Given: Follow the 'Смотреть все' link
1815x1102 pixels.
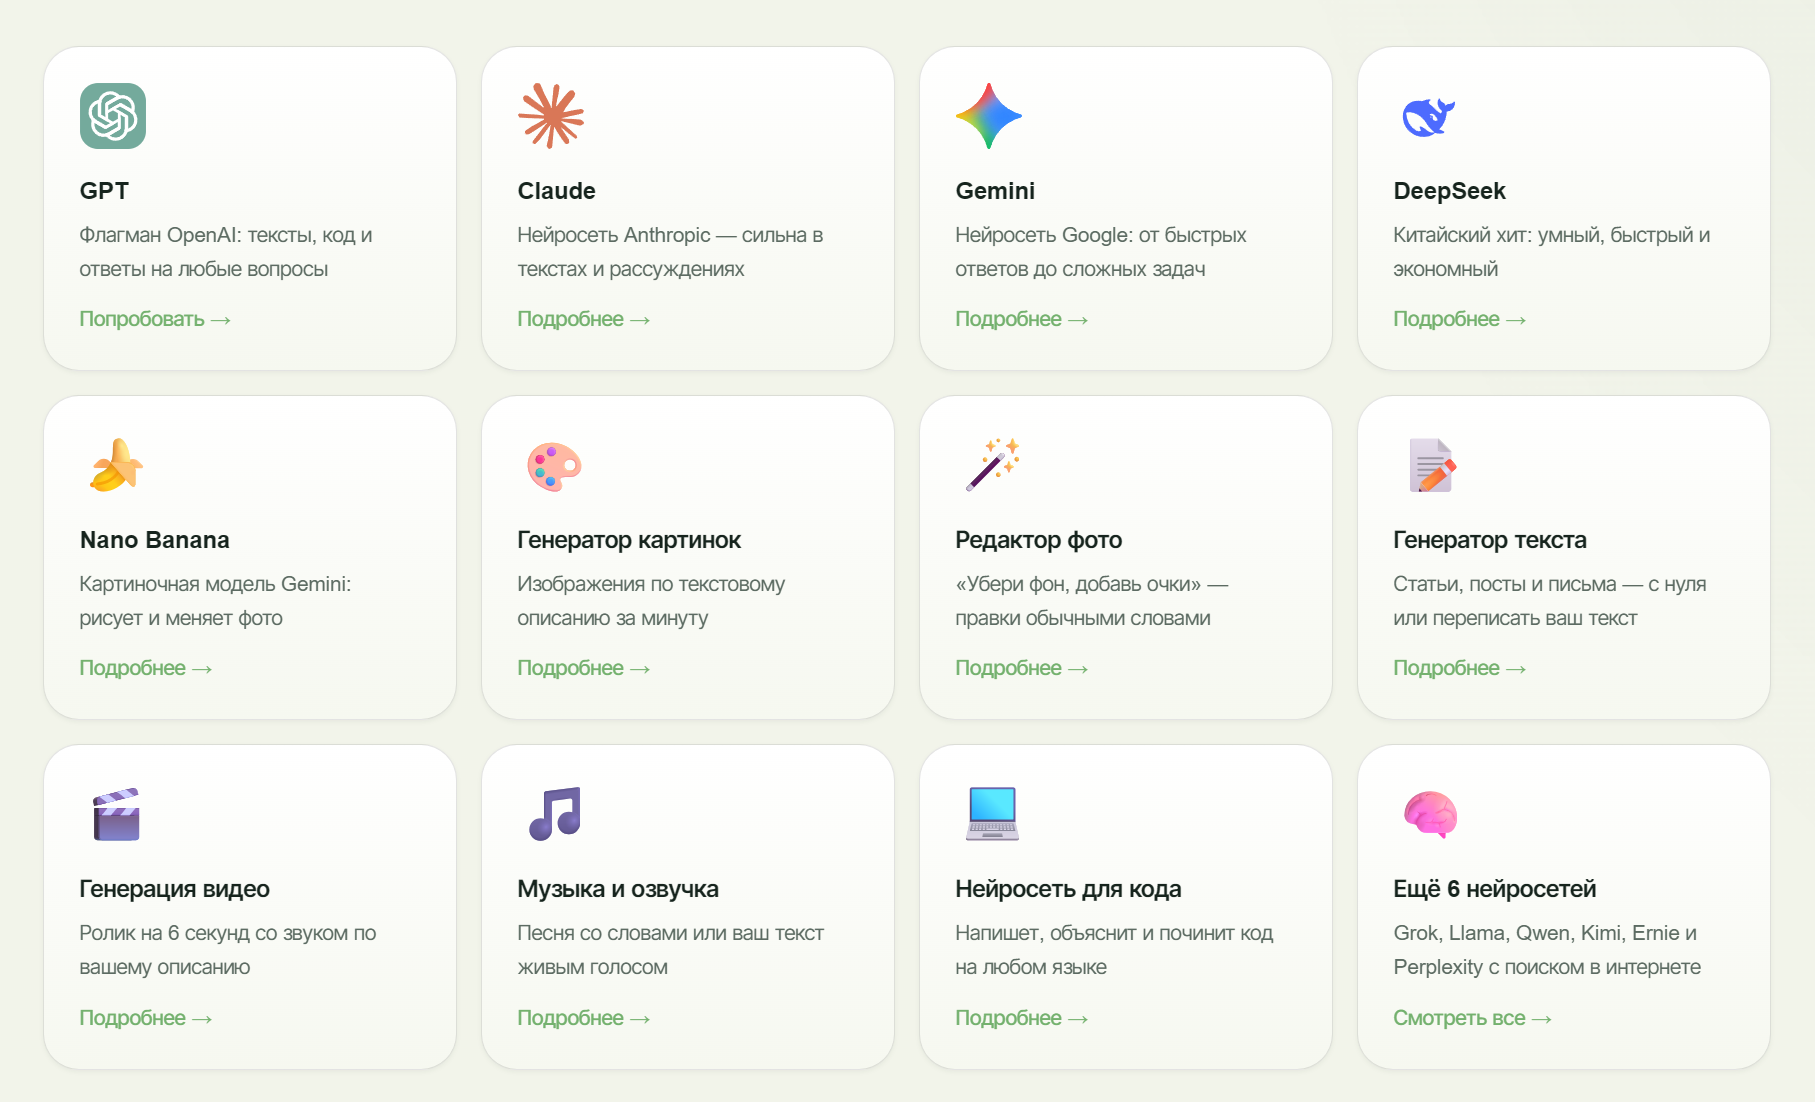Looking at the screenshot, I should (x=1473, y=1018).
